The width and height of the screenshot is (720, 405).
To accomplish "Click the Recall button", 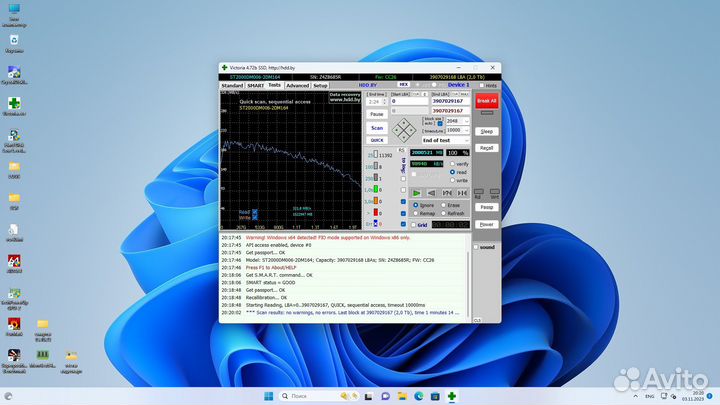I will [486, 148].
